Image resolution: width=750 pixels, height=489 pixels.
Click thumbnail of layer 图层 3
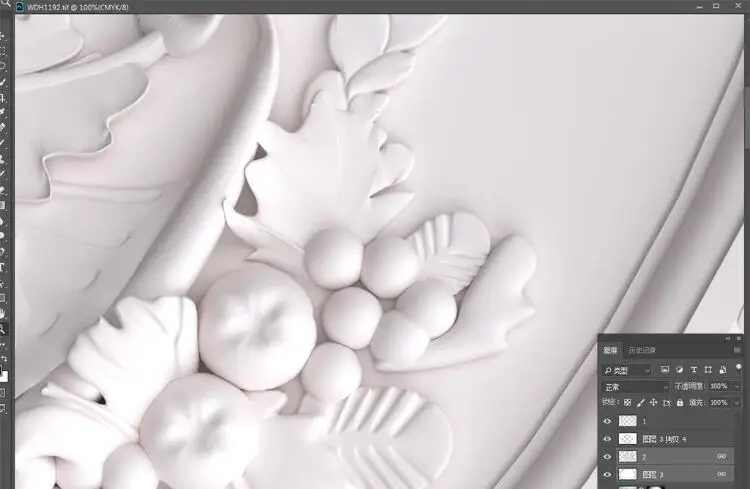628,474
